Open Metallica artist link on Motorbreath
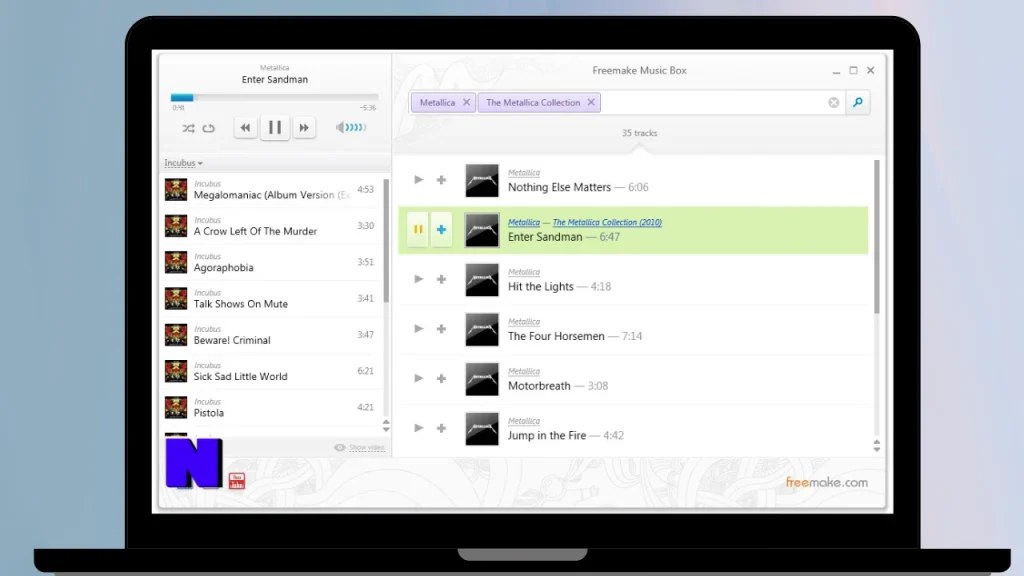This screenshot has height=576, width=1024. pos(524,371)
